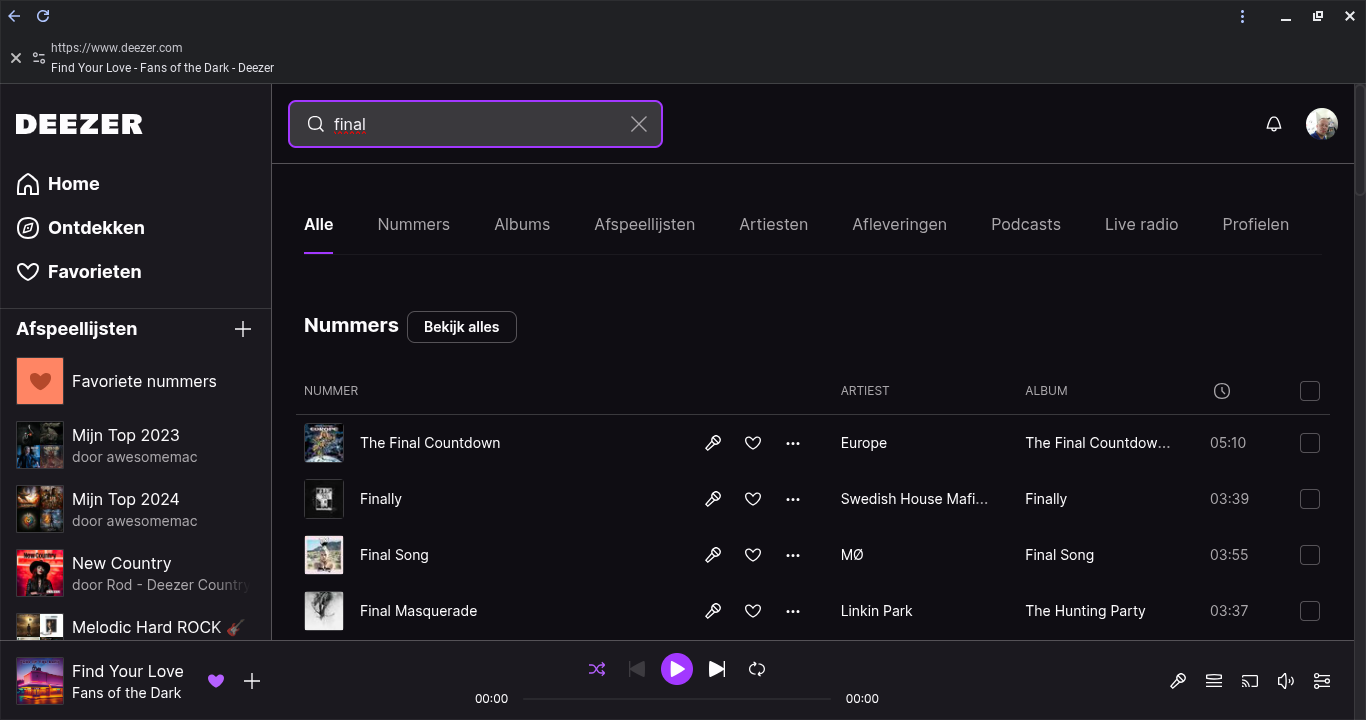Screen dimensions: 1366x720
Task: Open the site settings icon next to the URL
Action: (x=39, y=58)
